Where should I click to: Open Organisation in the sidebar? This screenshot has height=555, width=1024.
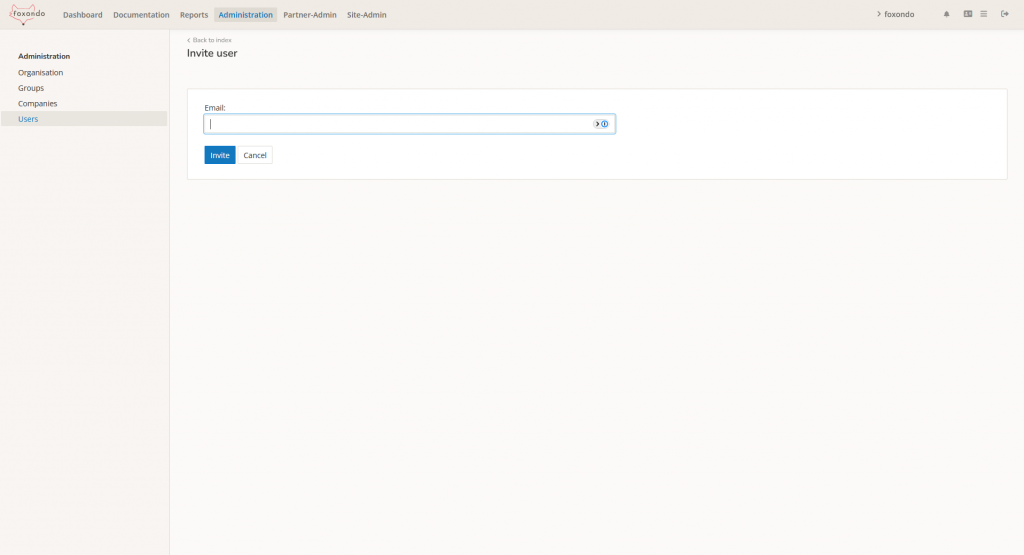(40, 72)
